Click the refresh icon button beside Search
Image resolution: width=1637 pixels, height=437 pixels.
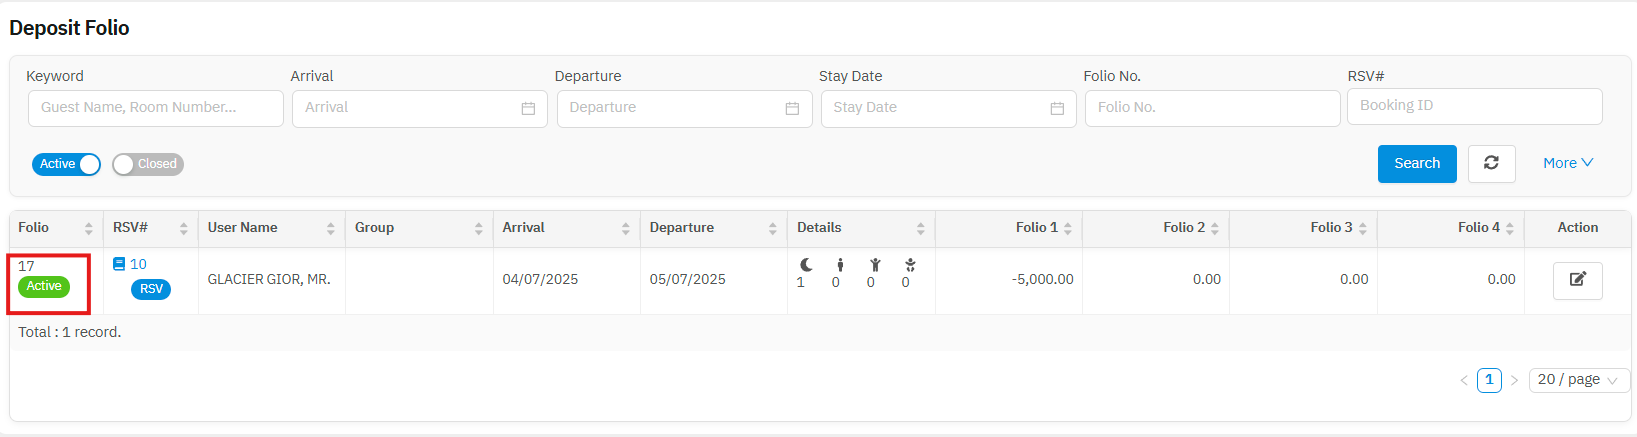pos(1491,163)
